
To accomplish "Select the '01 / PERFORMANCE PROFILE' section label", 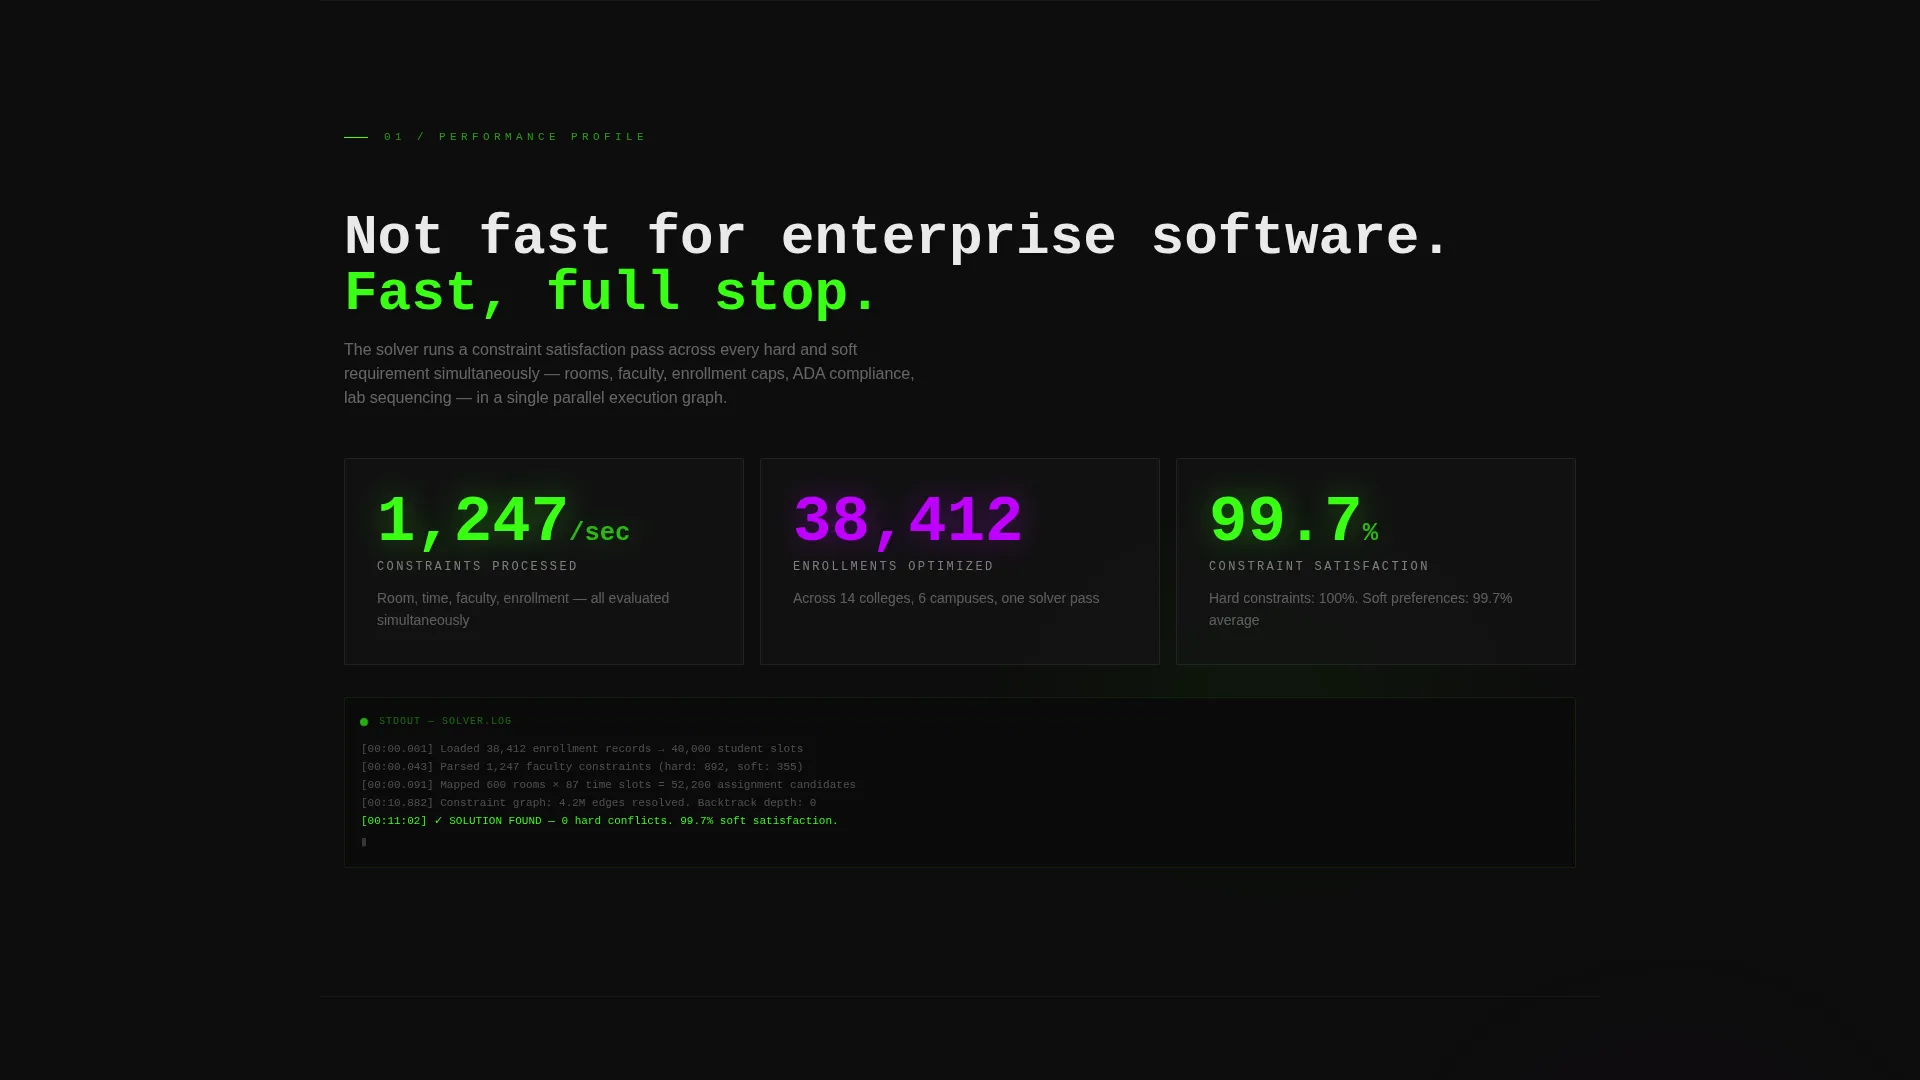I will pos(515,137).
